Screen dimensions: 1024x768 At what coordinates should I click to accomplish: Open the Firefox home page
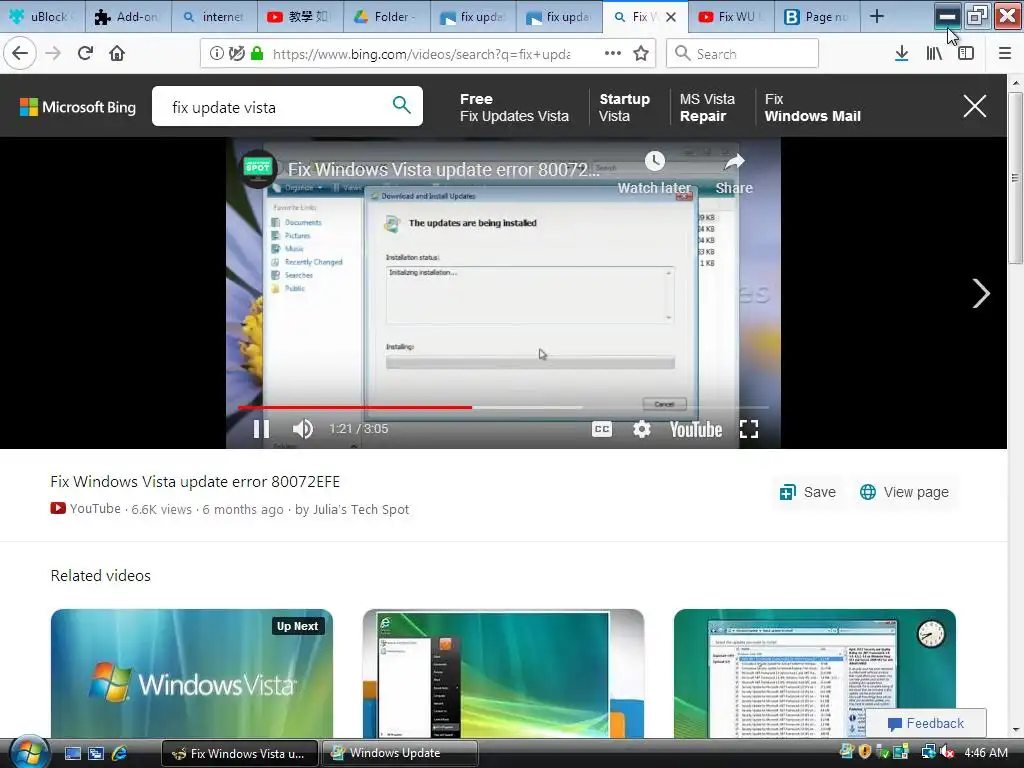117,53
